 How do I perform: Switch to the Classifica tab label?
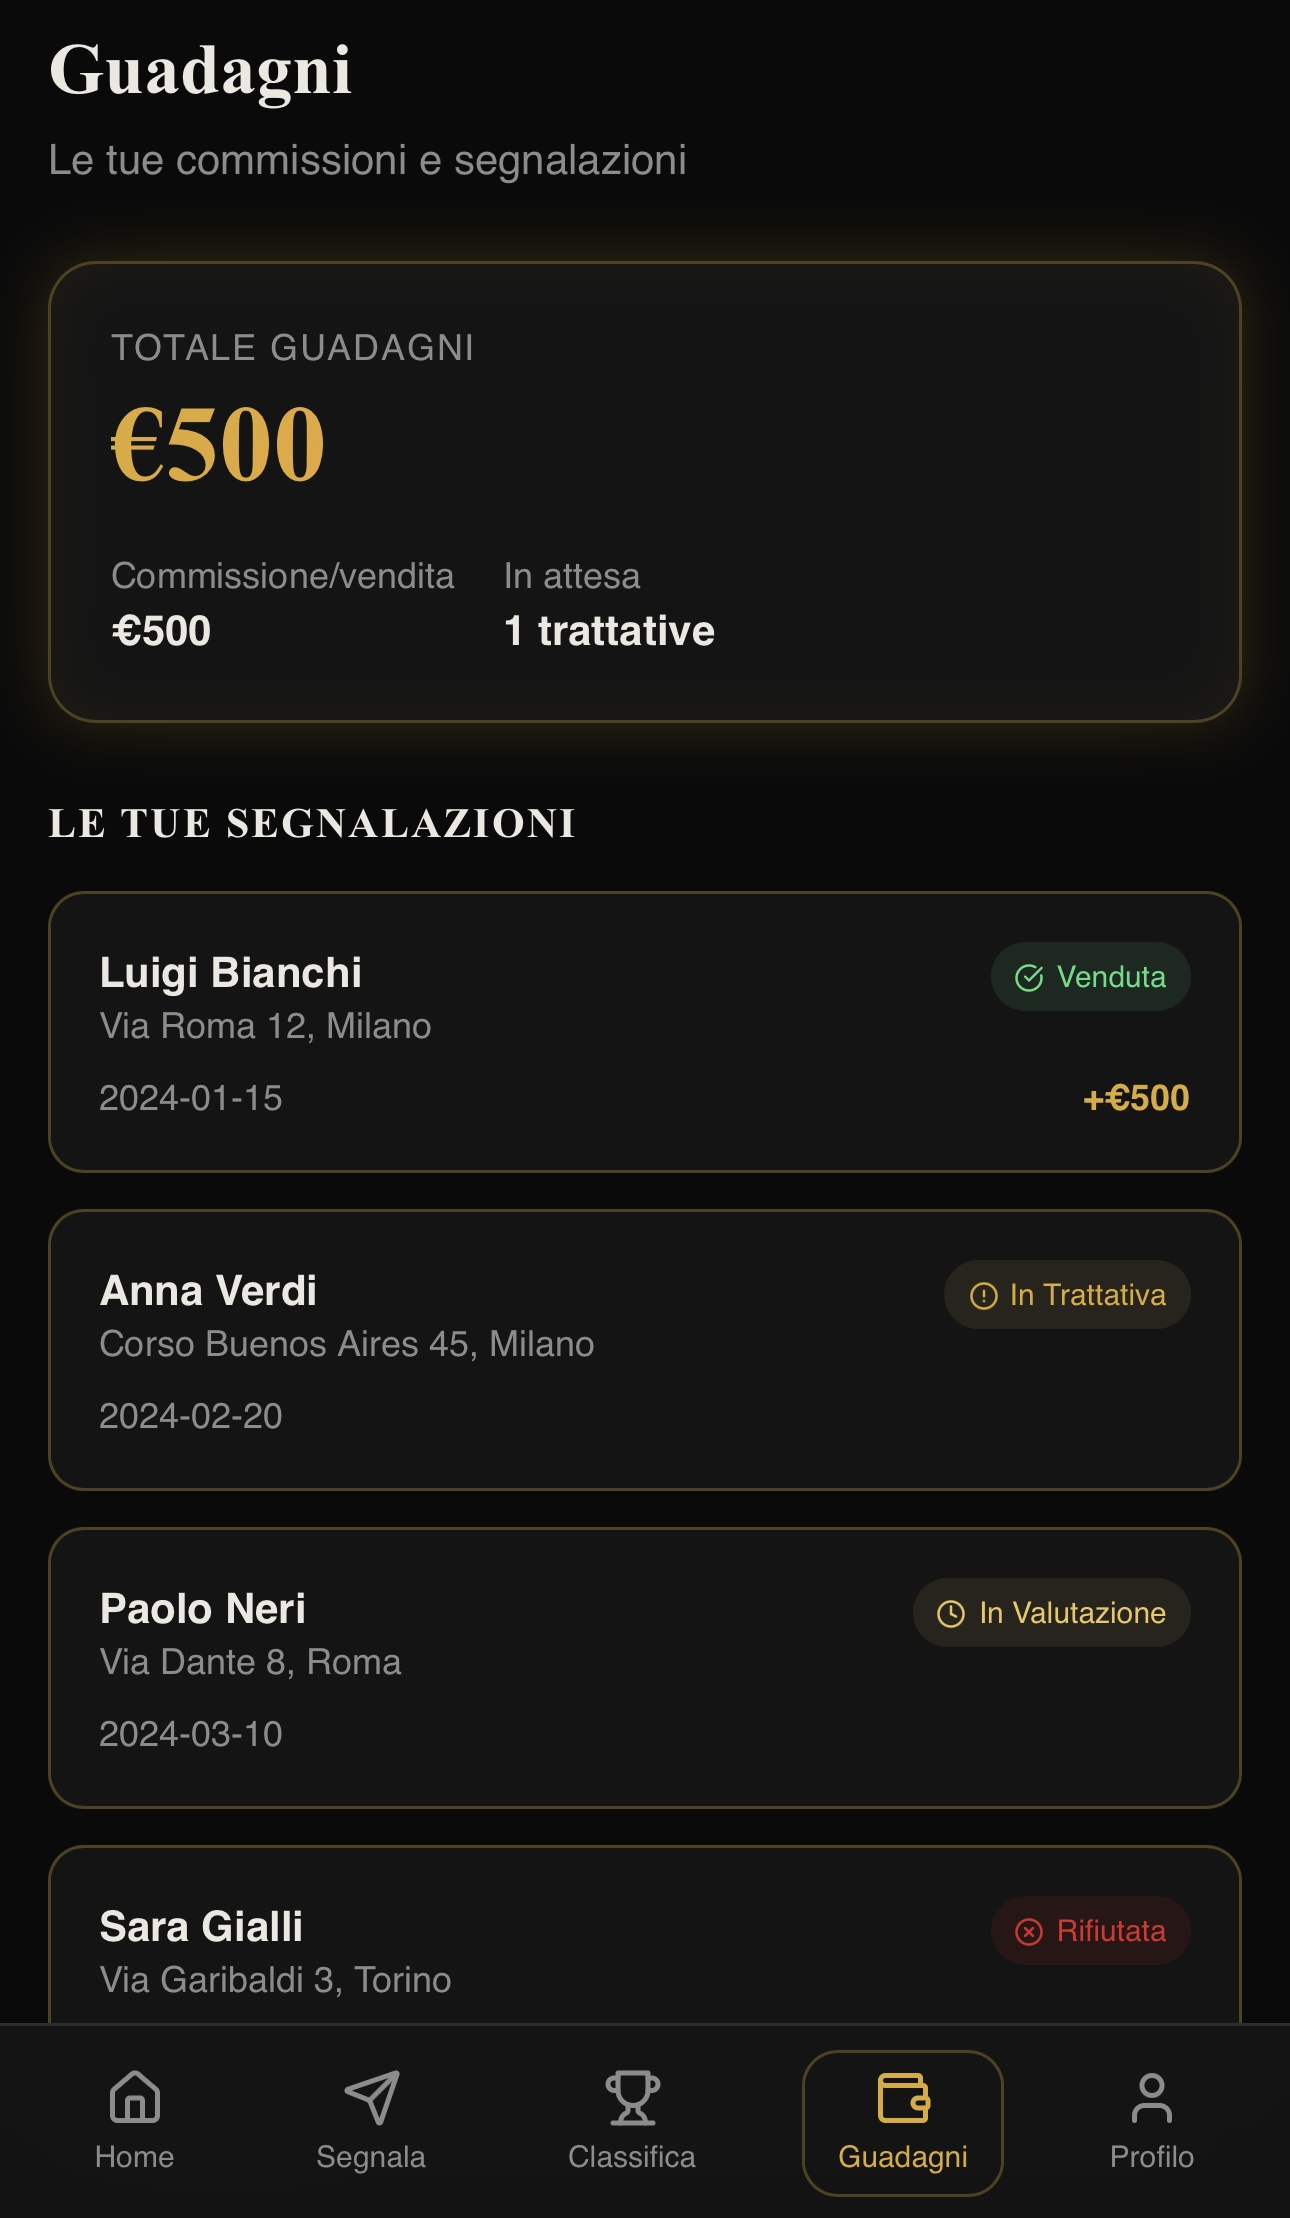point(632,2157)
